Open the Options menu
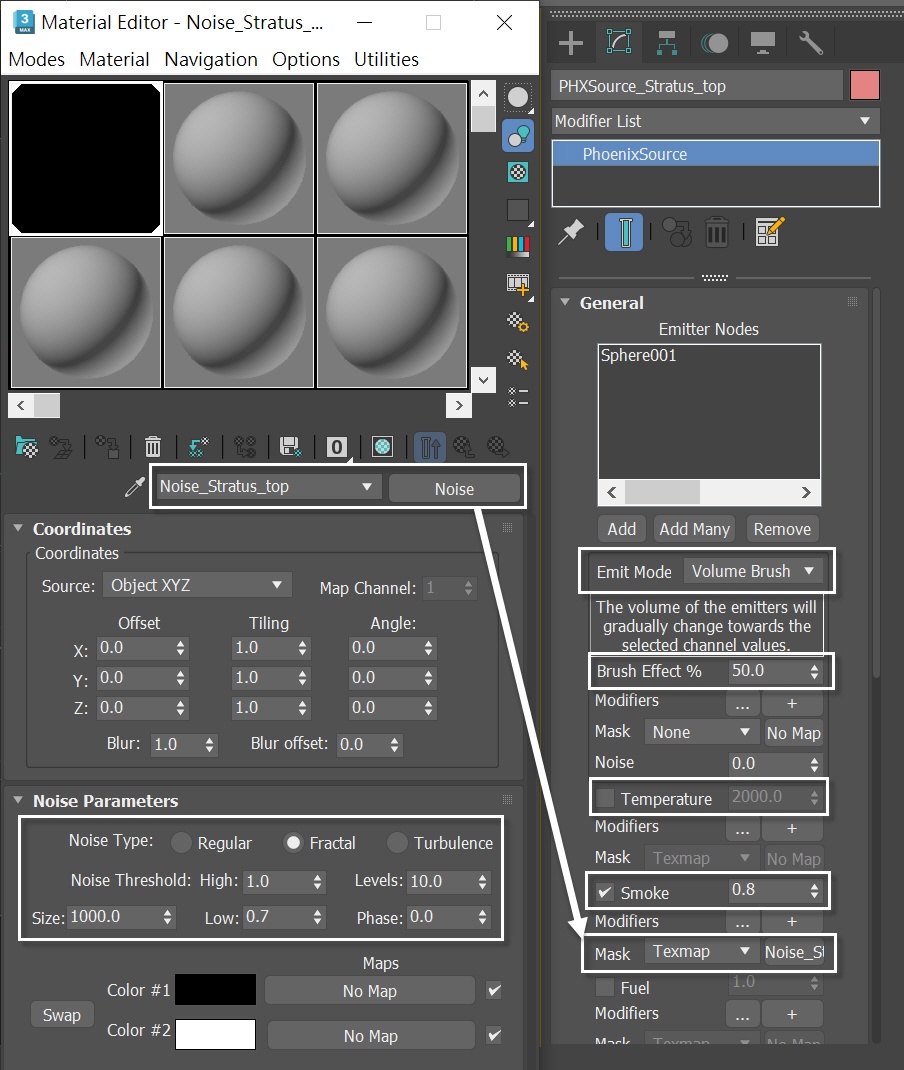 point(306,59)
